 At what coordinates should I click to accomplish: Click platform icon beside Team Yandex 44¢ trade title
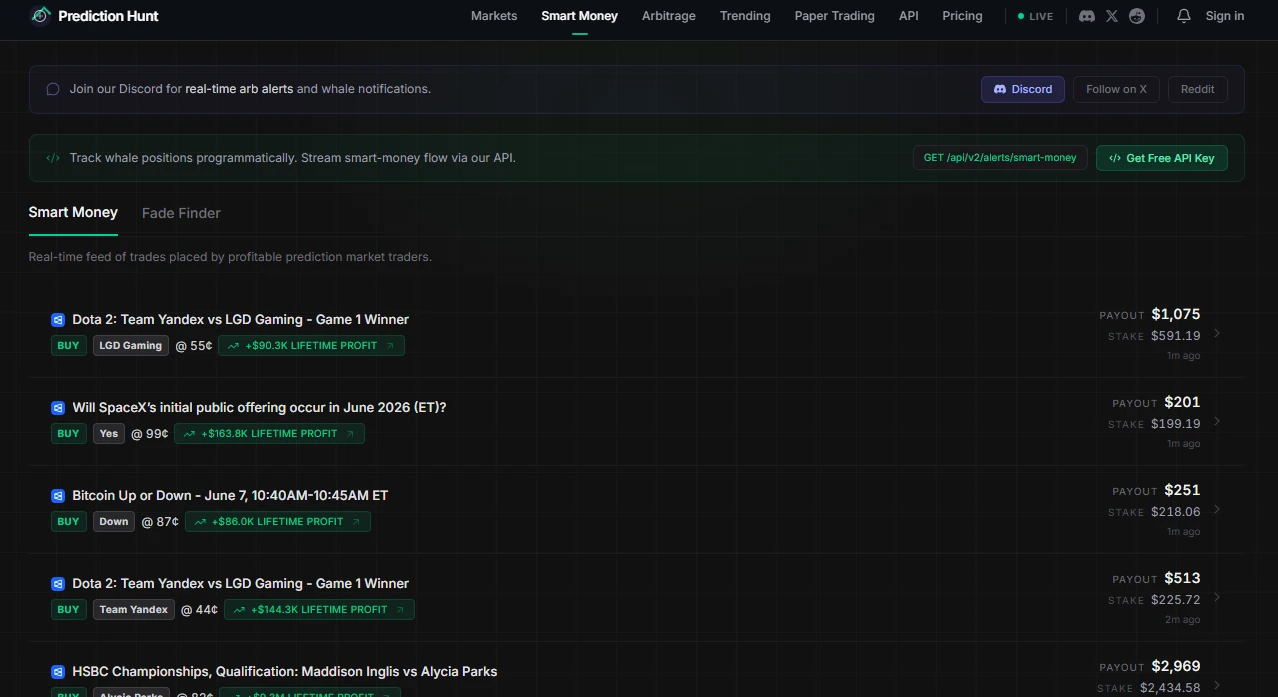coord(58,584)
